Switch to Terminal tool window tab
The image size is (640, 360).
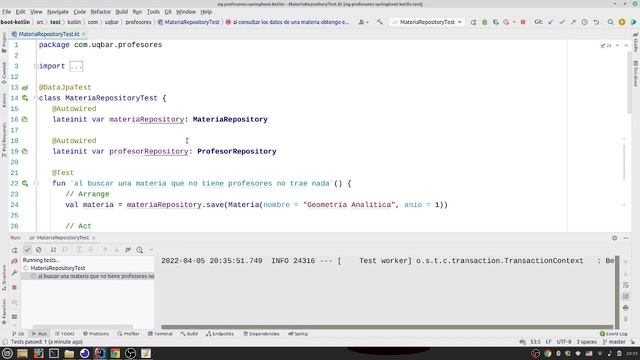(x=160, y=333)
